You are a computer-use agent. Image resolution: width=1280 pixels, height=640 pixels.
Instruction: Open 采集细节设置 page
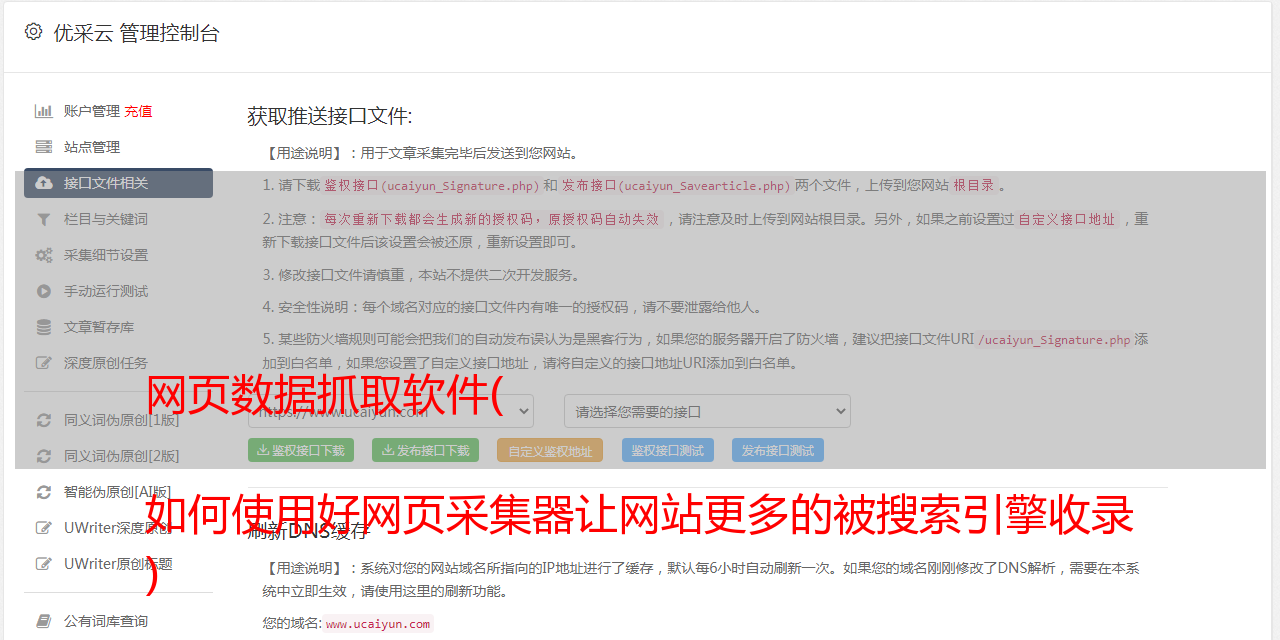(x=106, y=255)
